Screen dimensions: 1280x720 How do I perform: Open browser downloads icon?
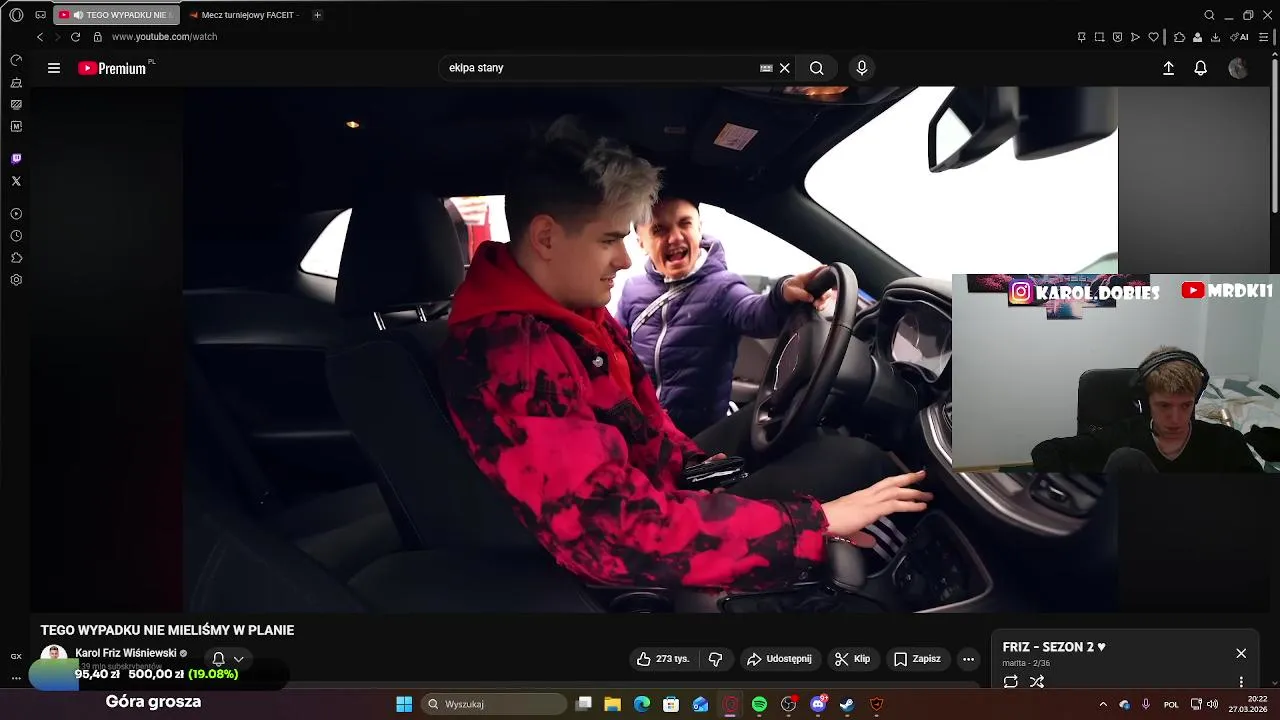tap(1215, 37)
